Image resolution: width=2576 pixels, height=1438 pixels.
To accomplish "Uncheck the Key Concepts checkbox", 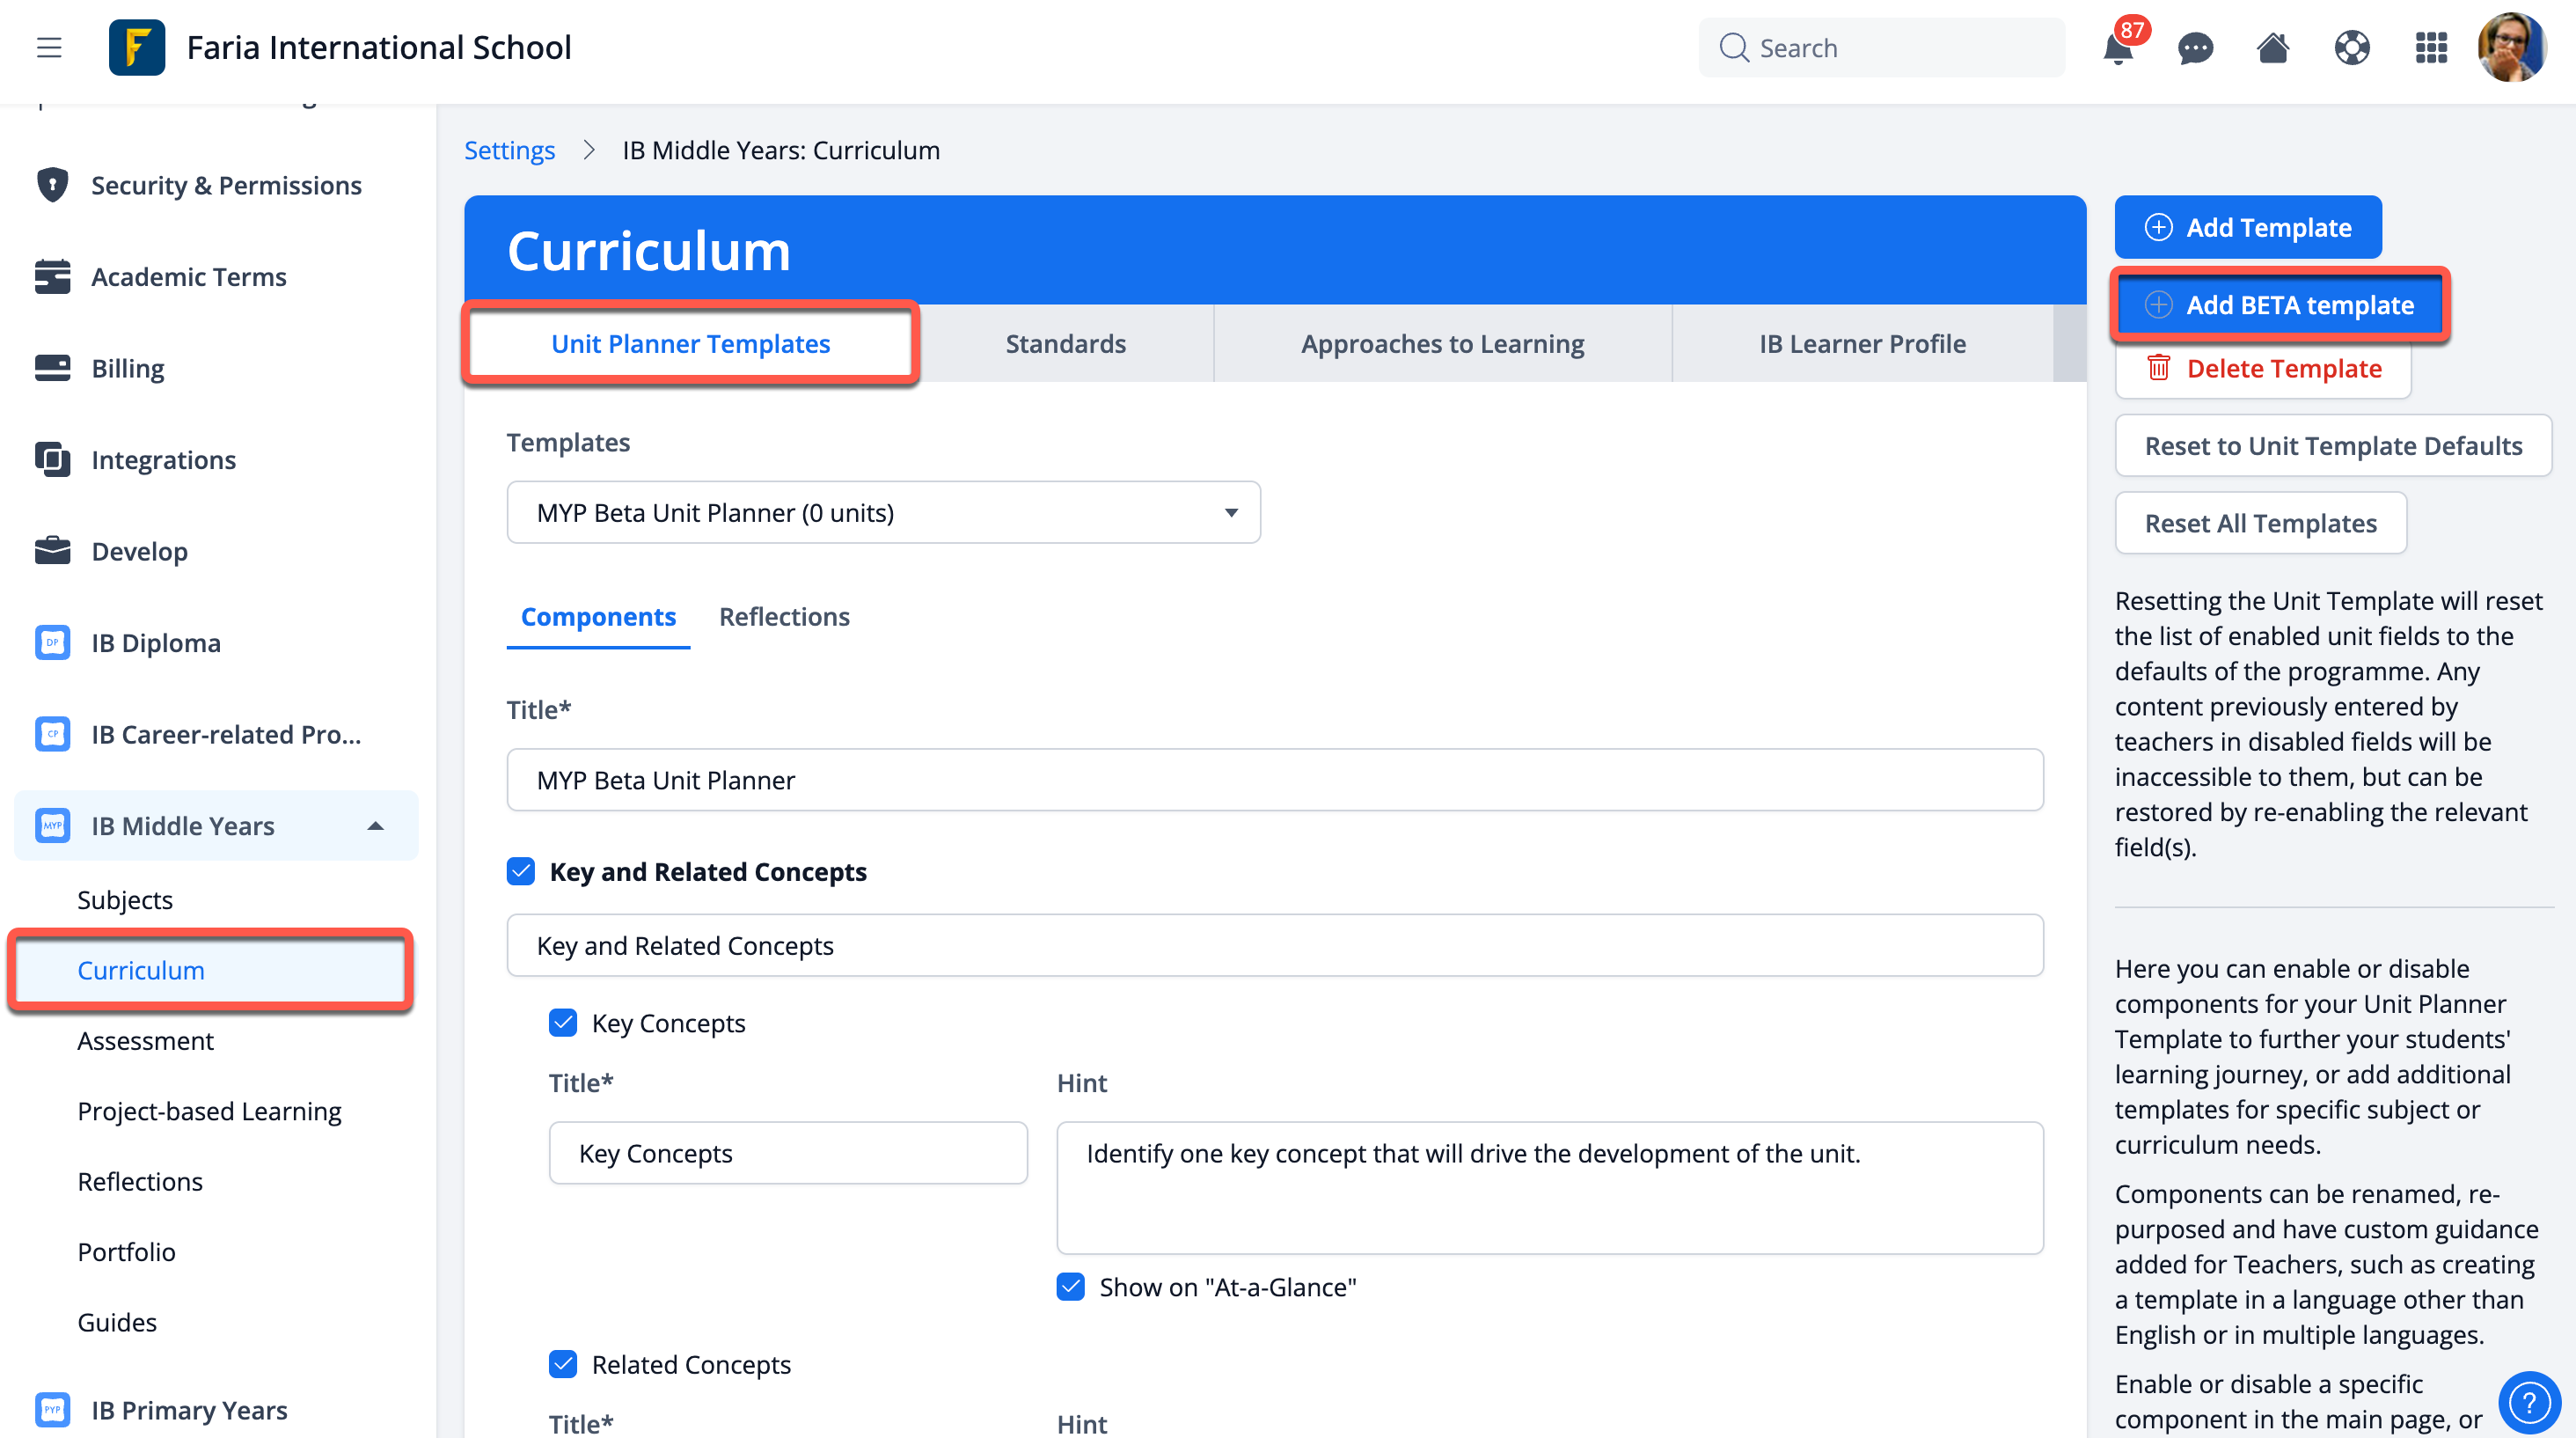I will [x=563, y=1022].
